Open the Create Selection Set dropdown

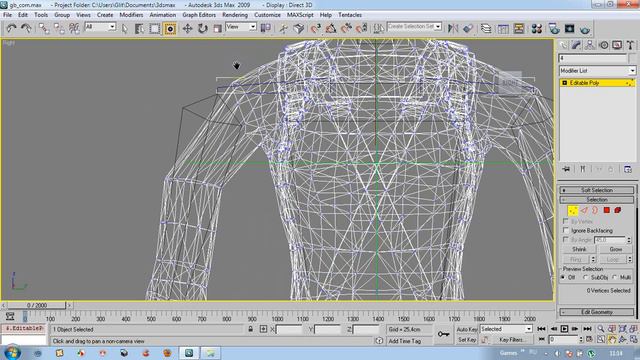(x=414, y=27)
